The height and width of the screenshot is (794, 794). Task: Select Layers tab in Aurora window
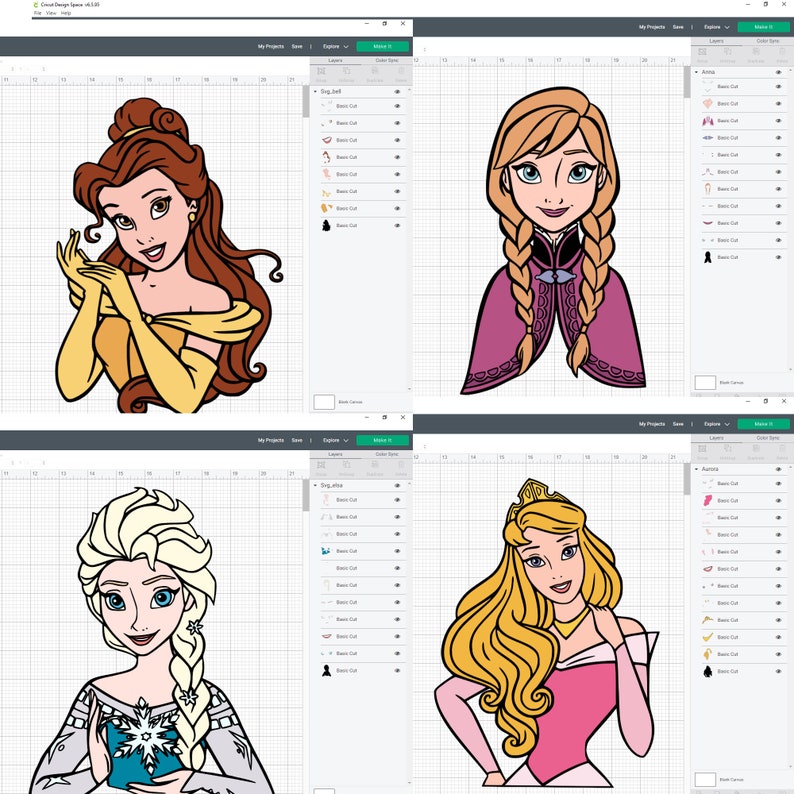[717, 438]
